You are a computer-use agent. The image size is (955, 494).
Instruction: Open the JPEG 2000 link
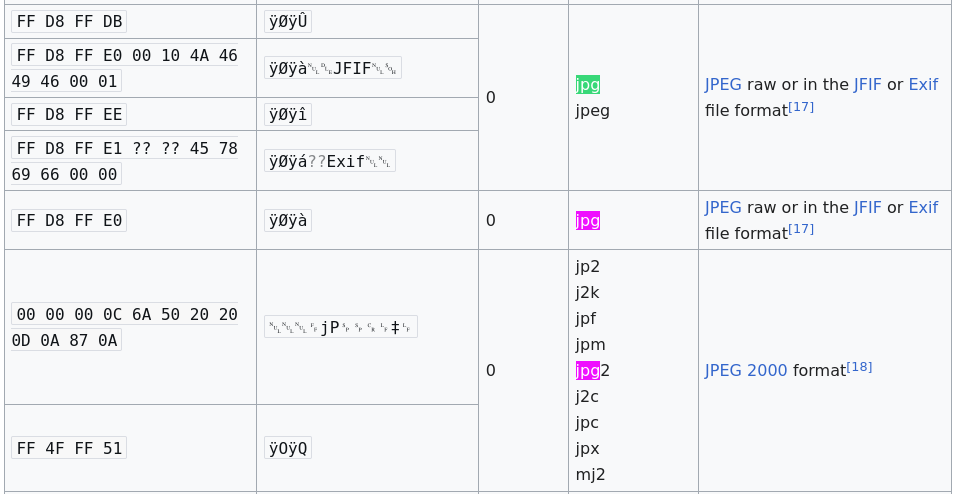tap(746, 370)
